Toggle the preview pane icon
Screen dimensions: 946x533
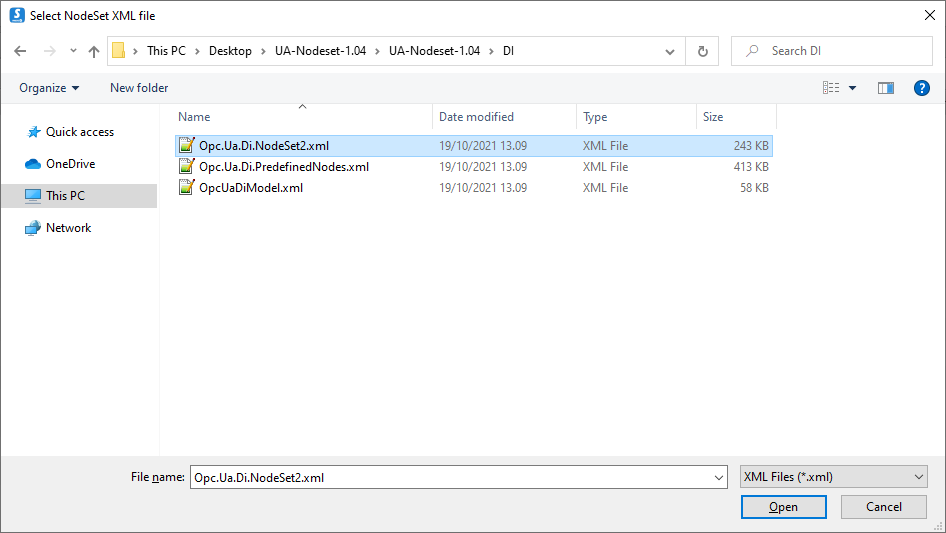[885, 88]
